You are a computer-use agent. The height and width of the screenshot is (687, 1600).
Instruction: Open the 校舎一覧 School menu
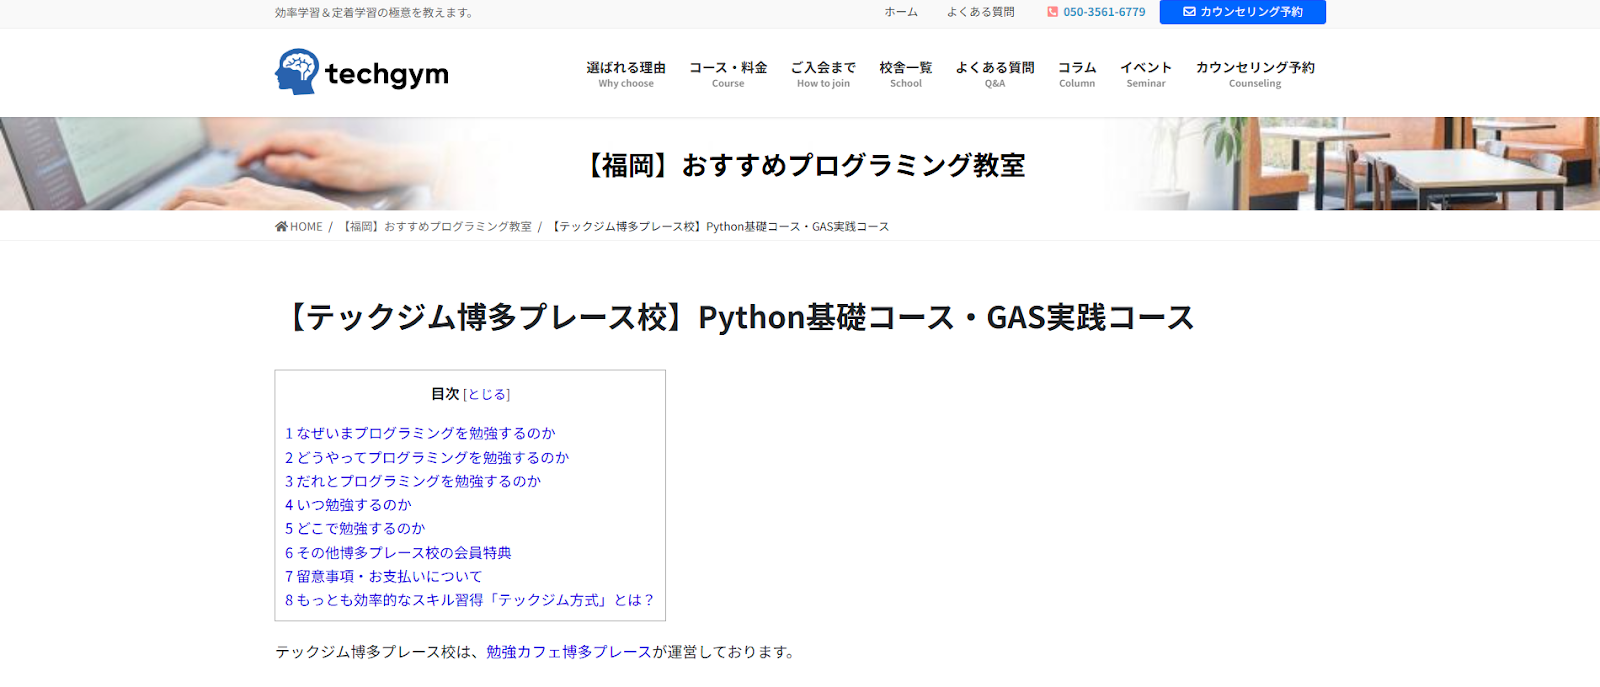906,73
